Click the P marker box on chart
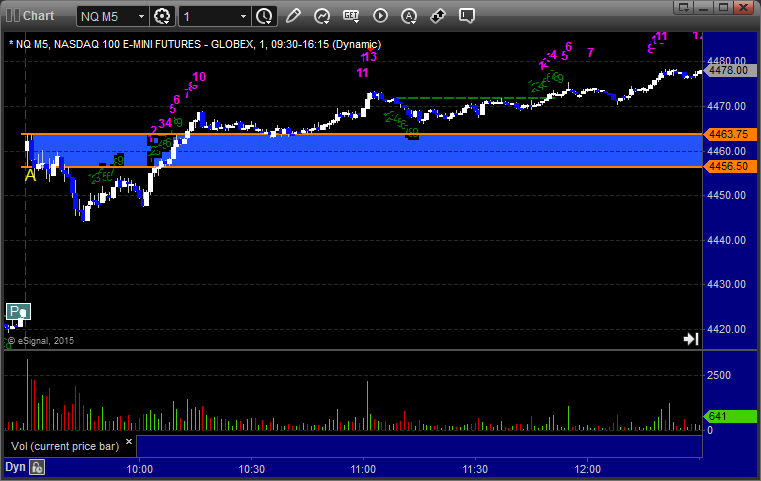Viewport: 761px width, 481px height. [18, 312]
